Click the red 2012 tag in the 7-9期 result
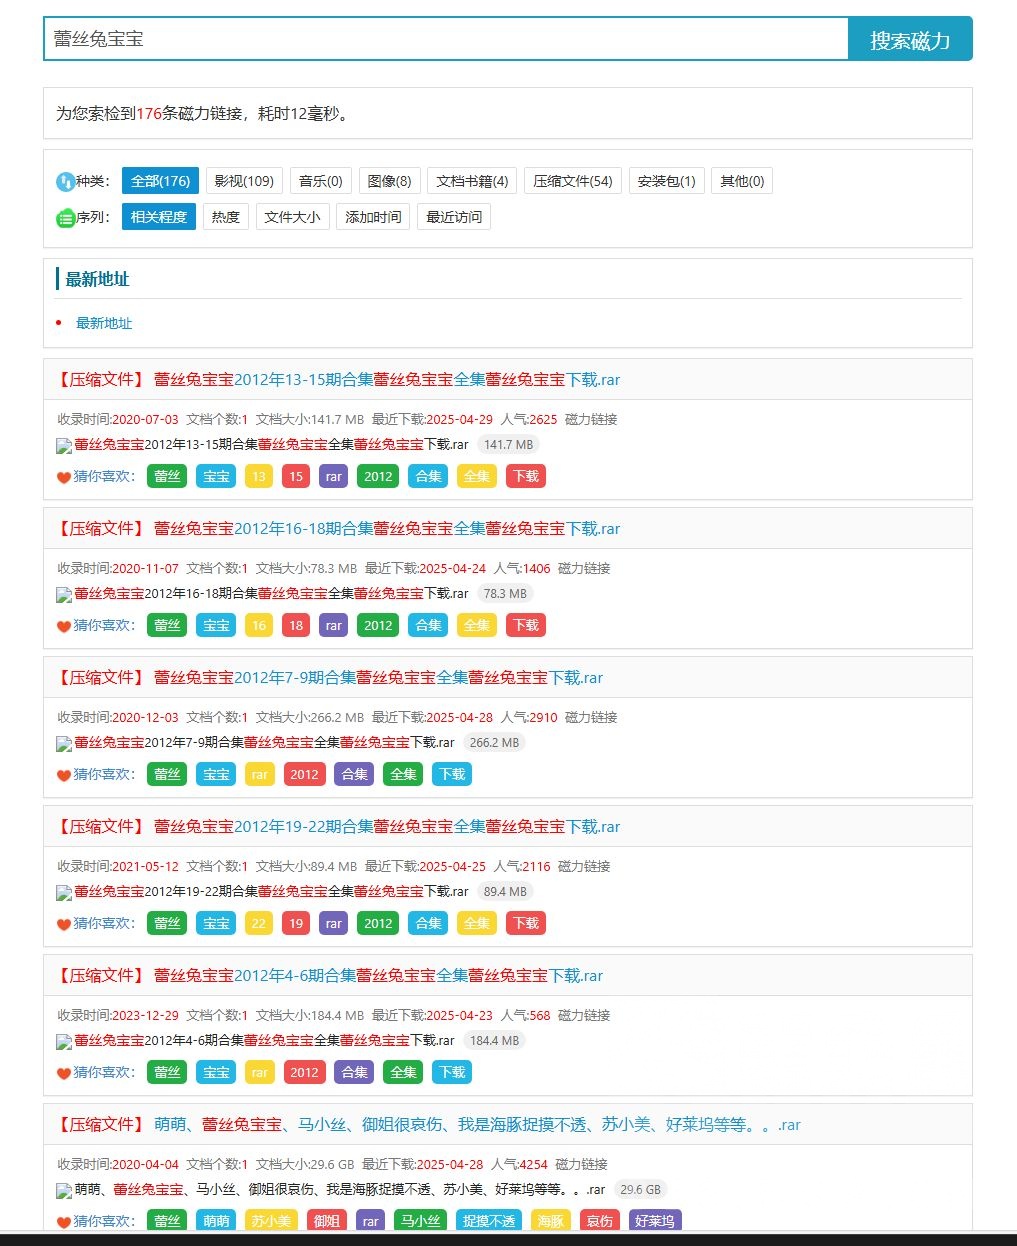Viewport: 1017px width, 1246px height. [304, 774]
